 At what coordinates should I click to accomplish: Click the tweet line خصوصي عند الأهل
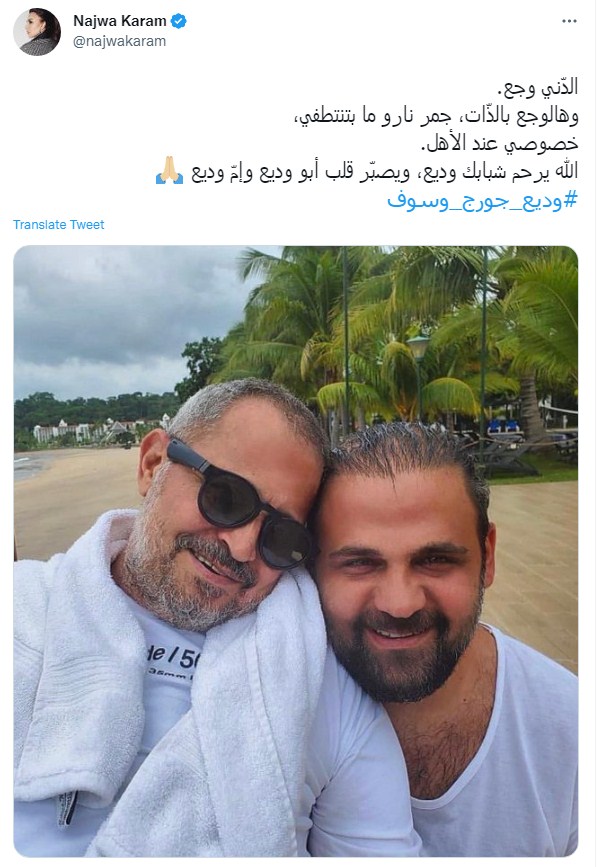500,144
